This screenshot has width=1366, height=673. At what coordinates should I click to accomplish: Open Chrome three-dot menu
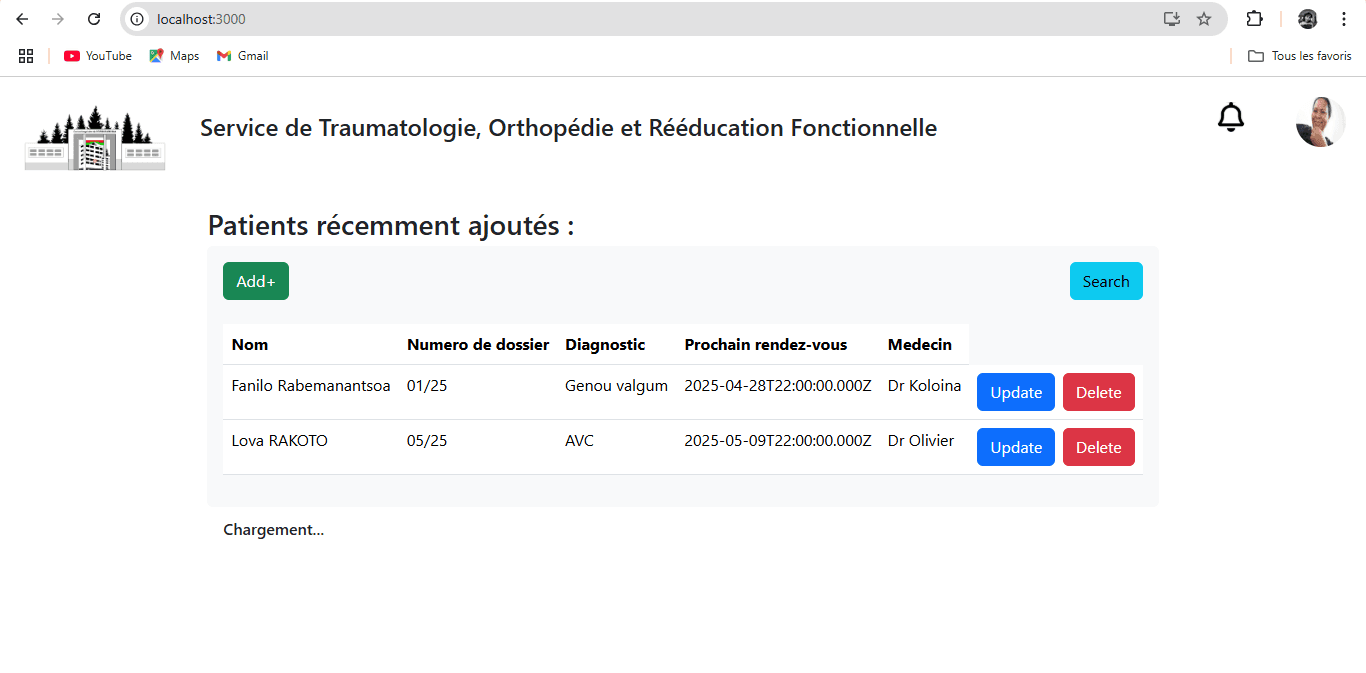1343,19
